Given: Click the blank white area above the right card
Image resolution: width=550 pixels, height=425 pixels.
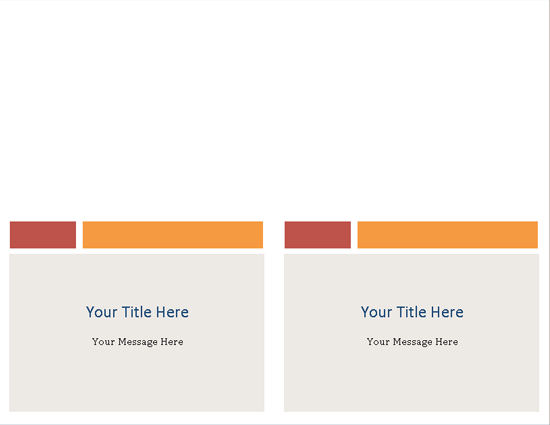Looking at the screenshot, I should point(411,110).
